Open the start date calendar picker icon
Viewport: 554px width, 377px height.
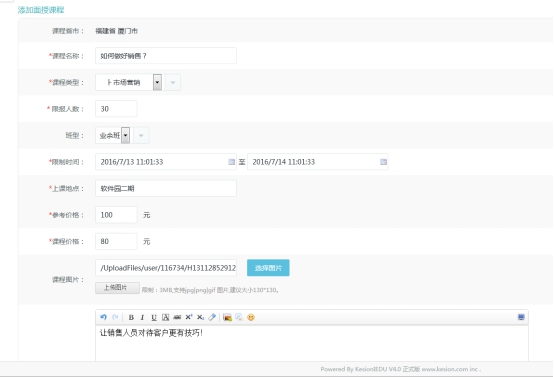point(231,162)
